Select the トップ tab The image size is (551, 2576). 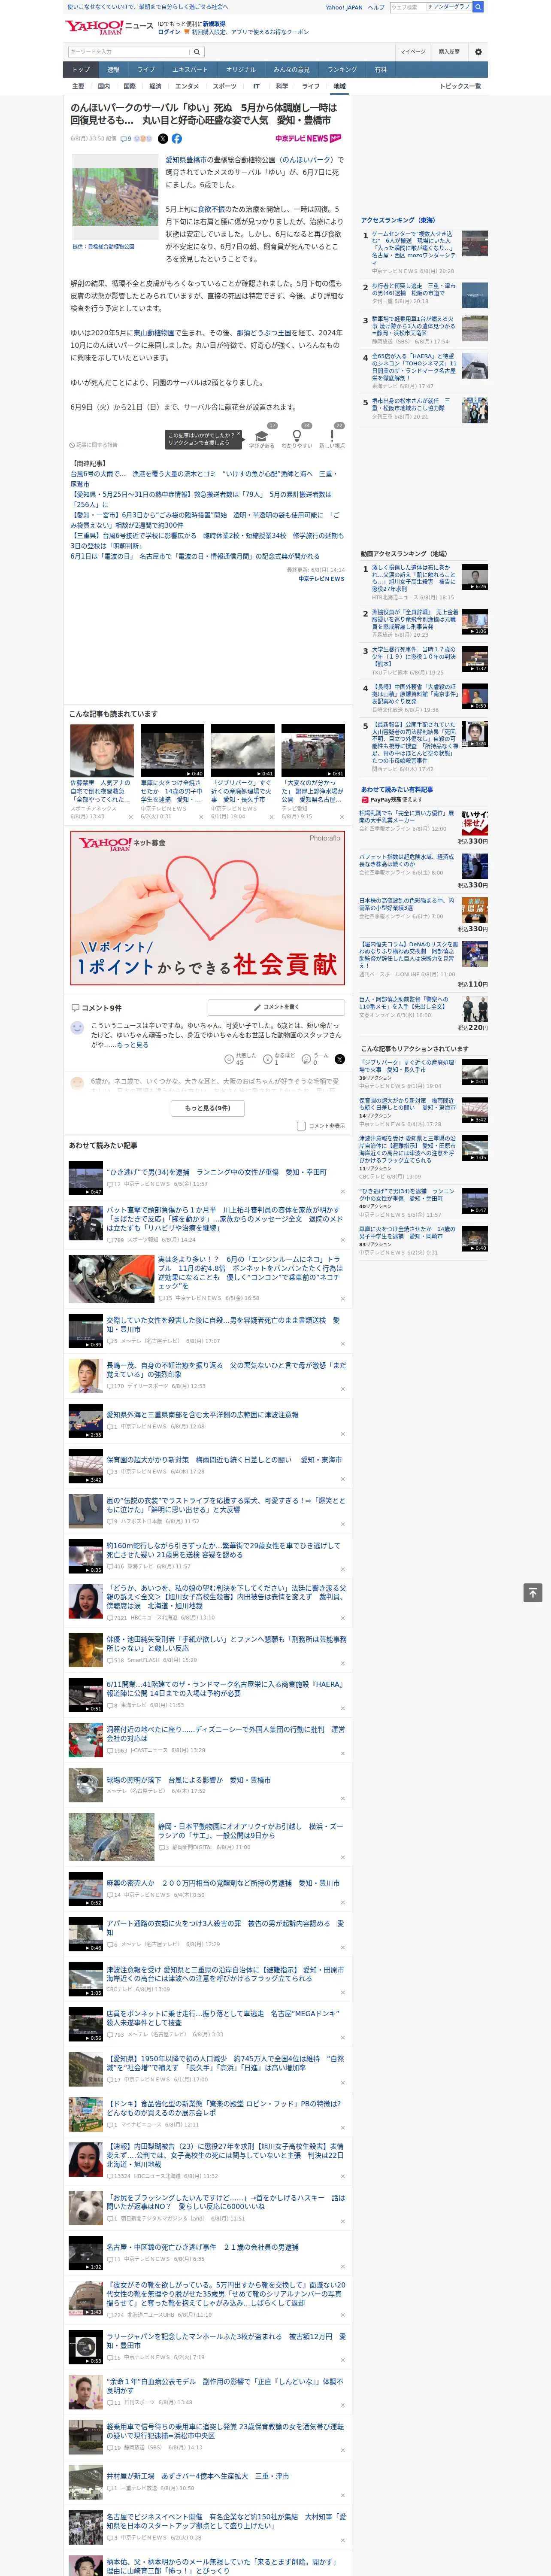(81, 70)
